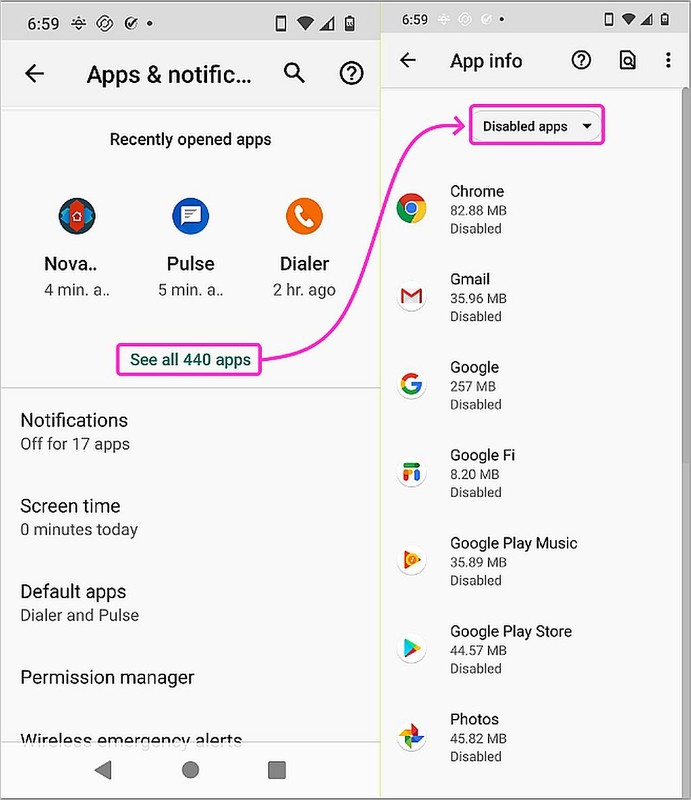Click the 'Dialer and Pulse' subtitle

click(x=80, y=615)
